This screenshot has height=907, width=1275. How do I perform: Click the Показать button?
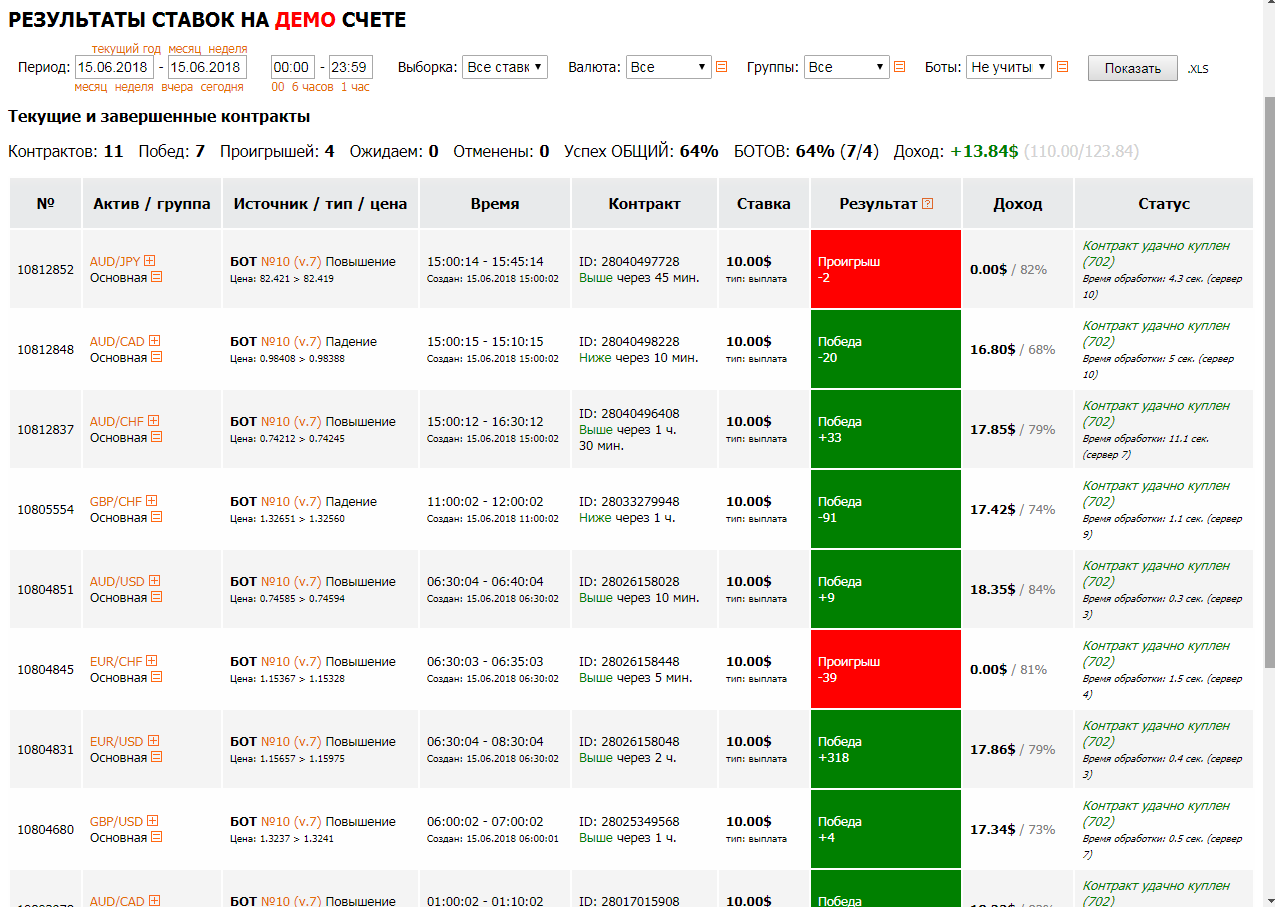point(1133,68)
